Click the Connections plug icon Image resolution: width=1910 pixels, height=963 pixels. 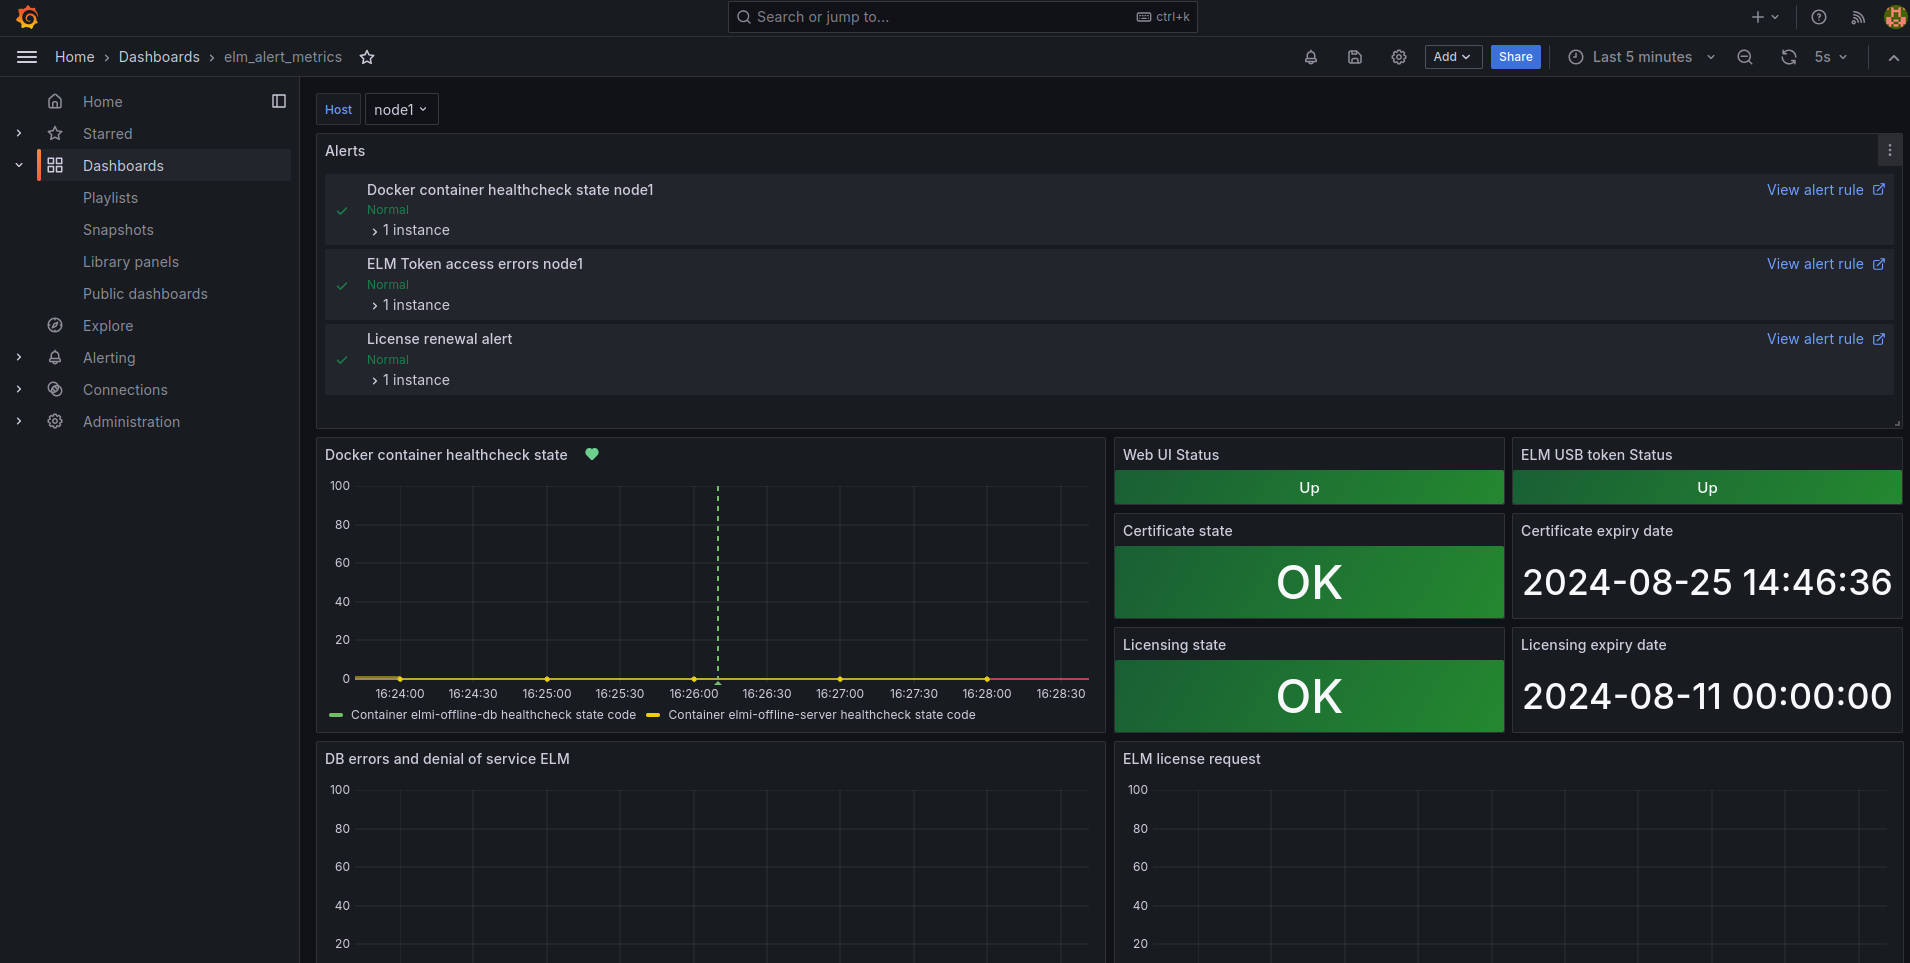(55, 389)
